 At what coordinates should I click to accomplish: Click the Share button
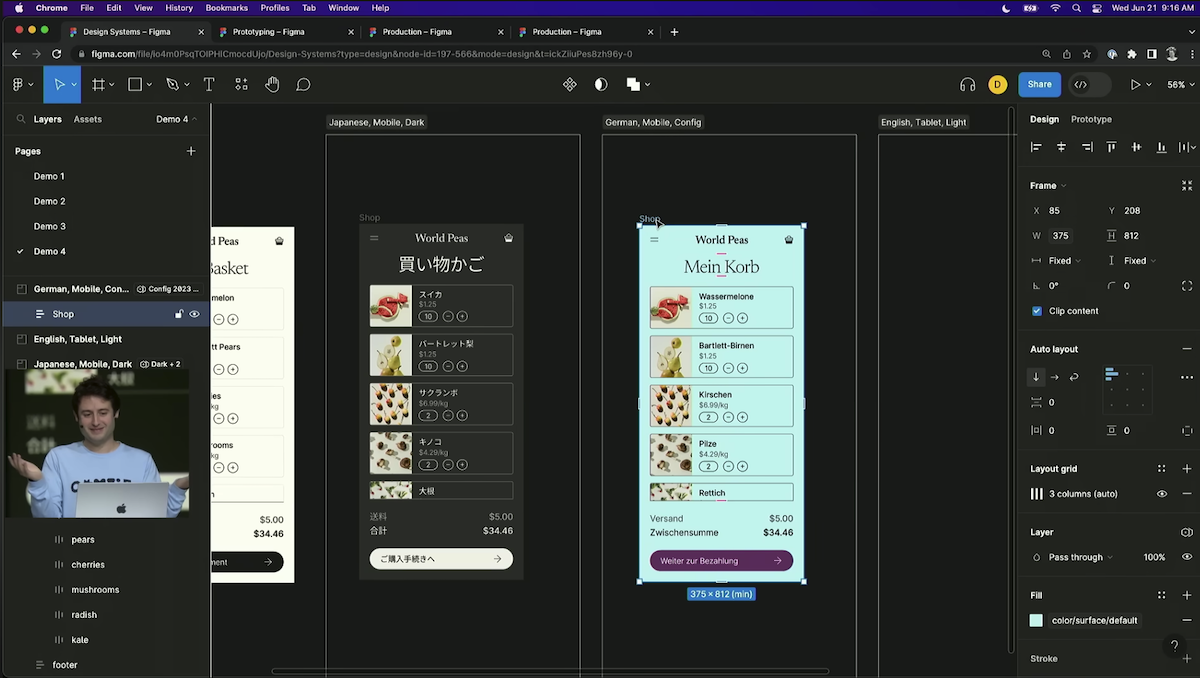(x=1039, y=84)
